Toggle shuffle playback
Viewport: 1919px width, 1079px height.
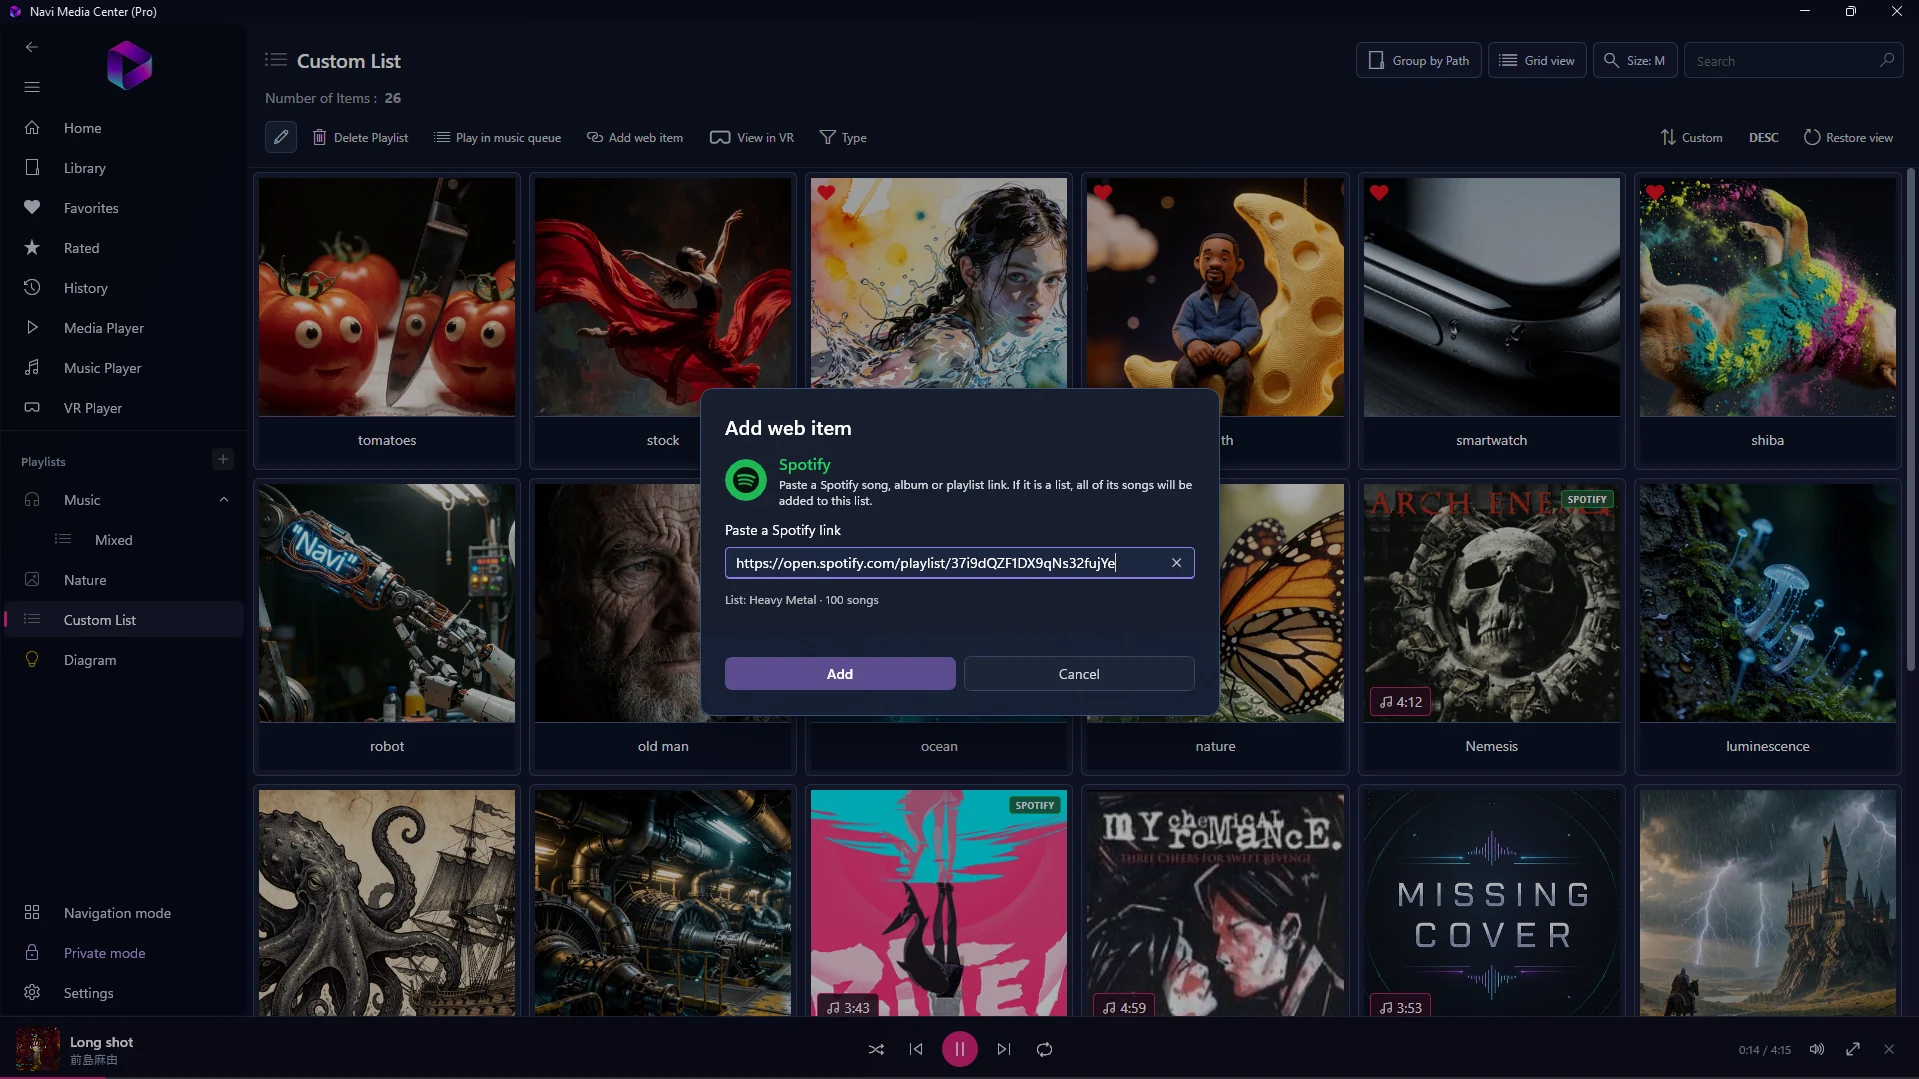point(876,1049)
